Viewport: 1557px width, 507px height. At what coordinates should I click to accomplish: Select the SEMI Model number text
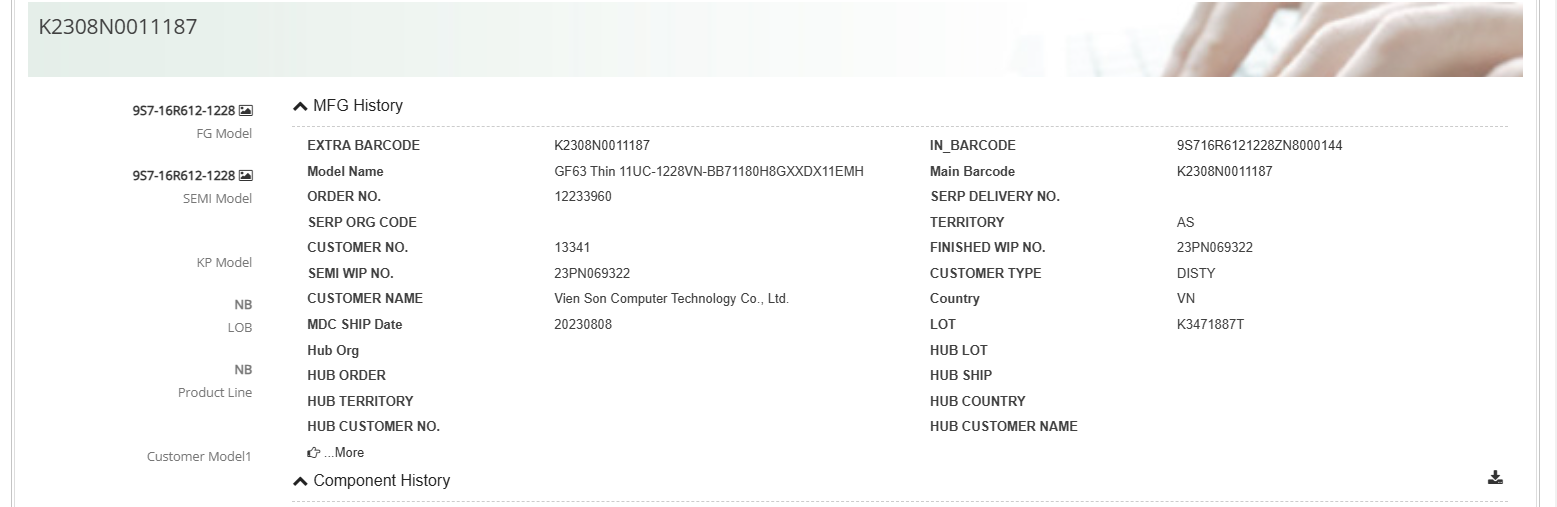point(184,176)
